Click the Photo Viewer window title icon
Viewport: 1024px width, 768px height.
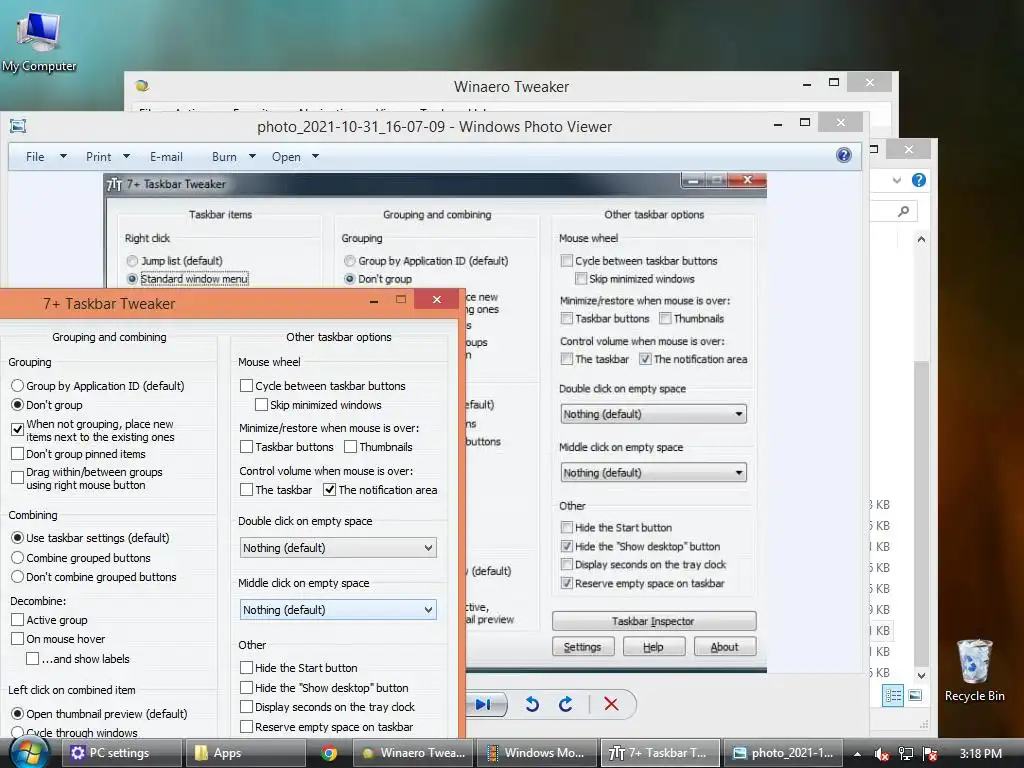click(x=18, y=126)
